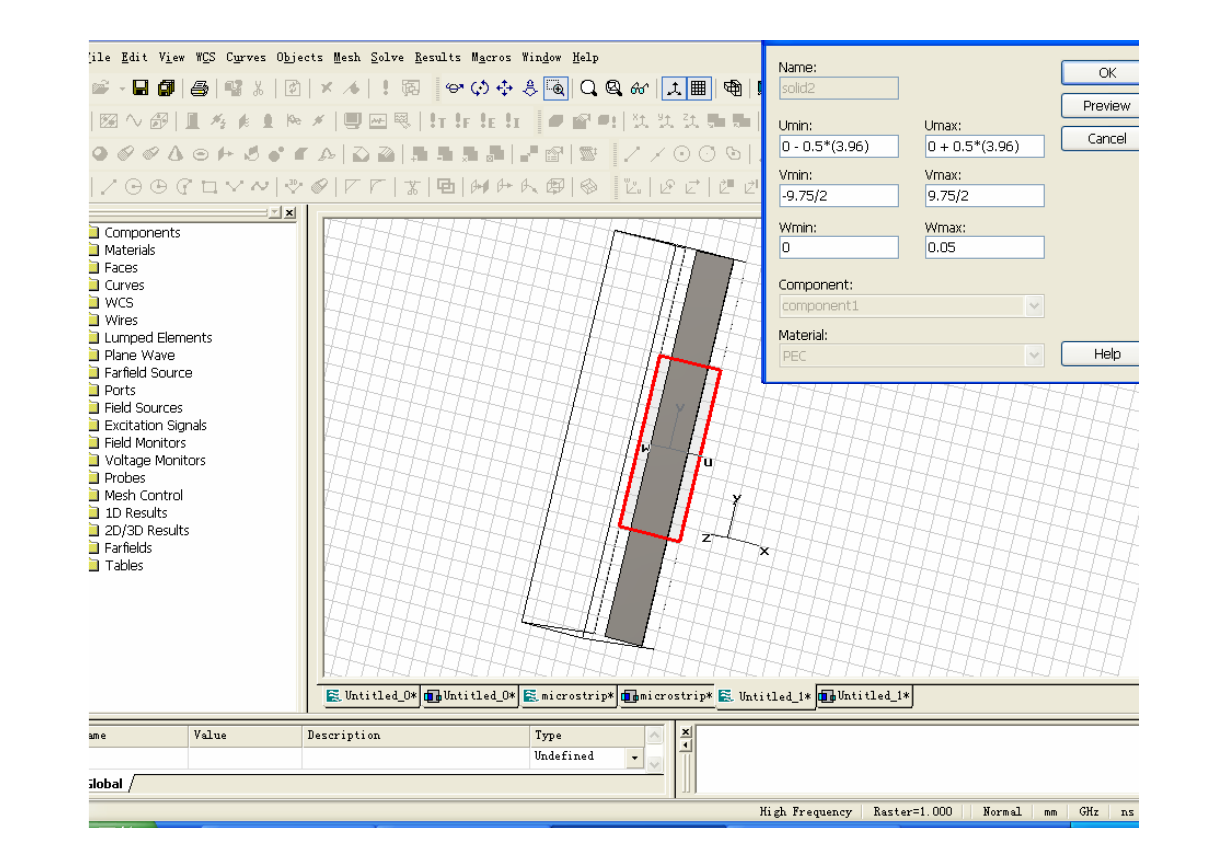
Task: Open the Component dropdown showing component1
Action: point(1035,306)
